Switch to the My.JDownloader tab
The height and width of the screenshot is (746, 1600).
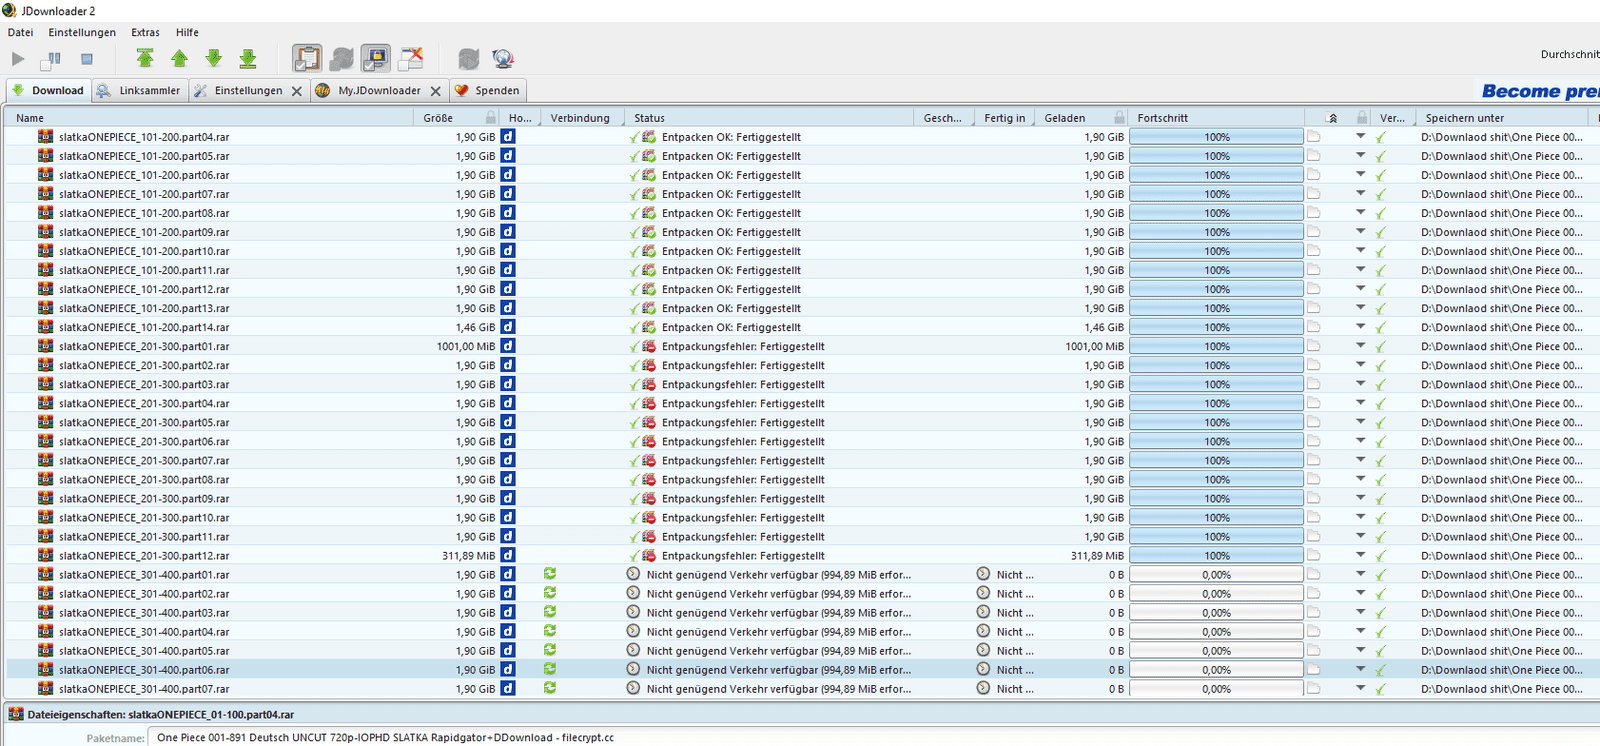click(379, 90)
